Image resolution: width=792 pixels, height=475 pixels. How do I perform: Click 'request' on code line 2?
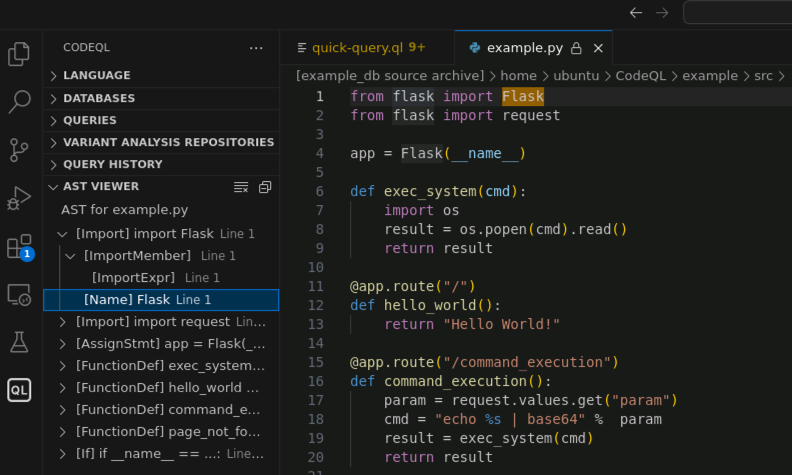coord(531,115)
